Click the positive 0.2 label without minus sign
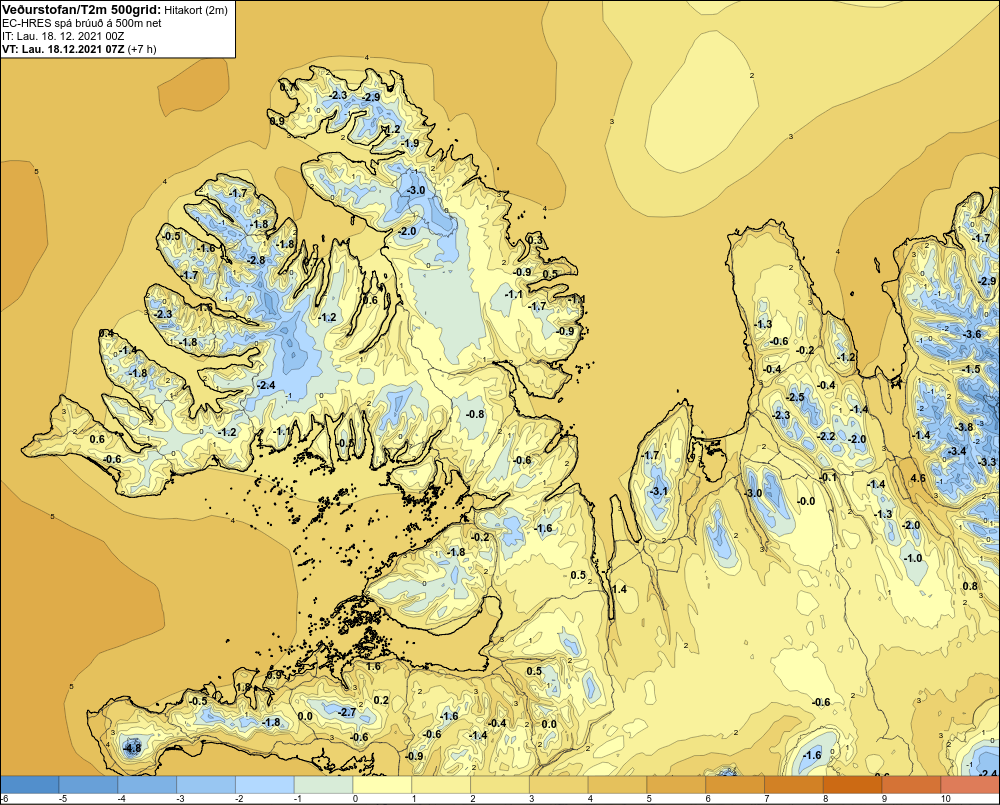 coord(381,700)
